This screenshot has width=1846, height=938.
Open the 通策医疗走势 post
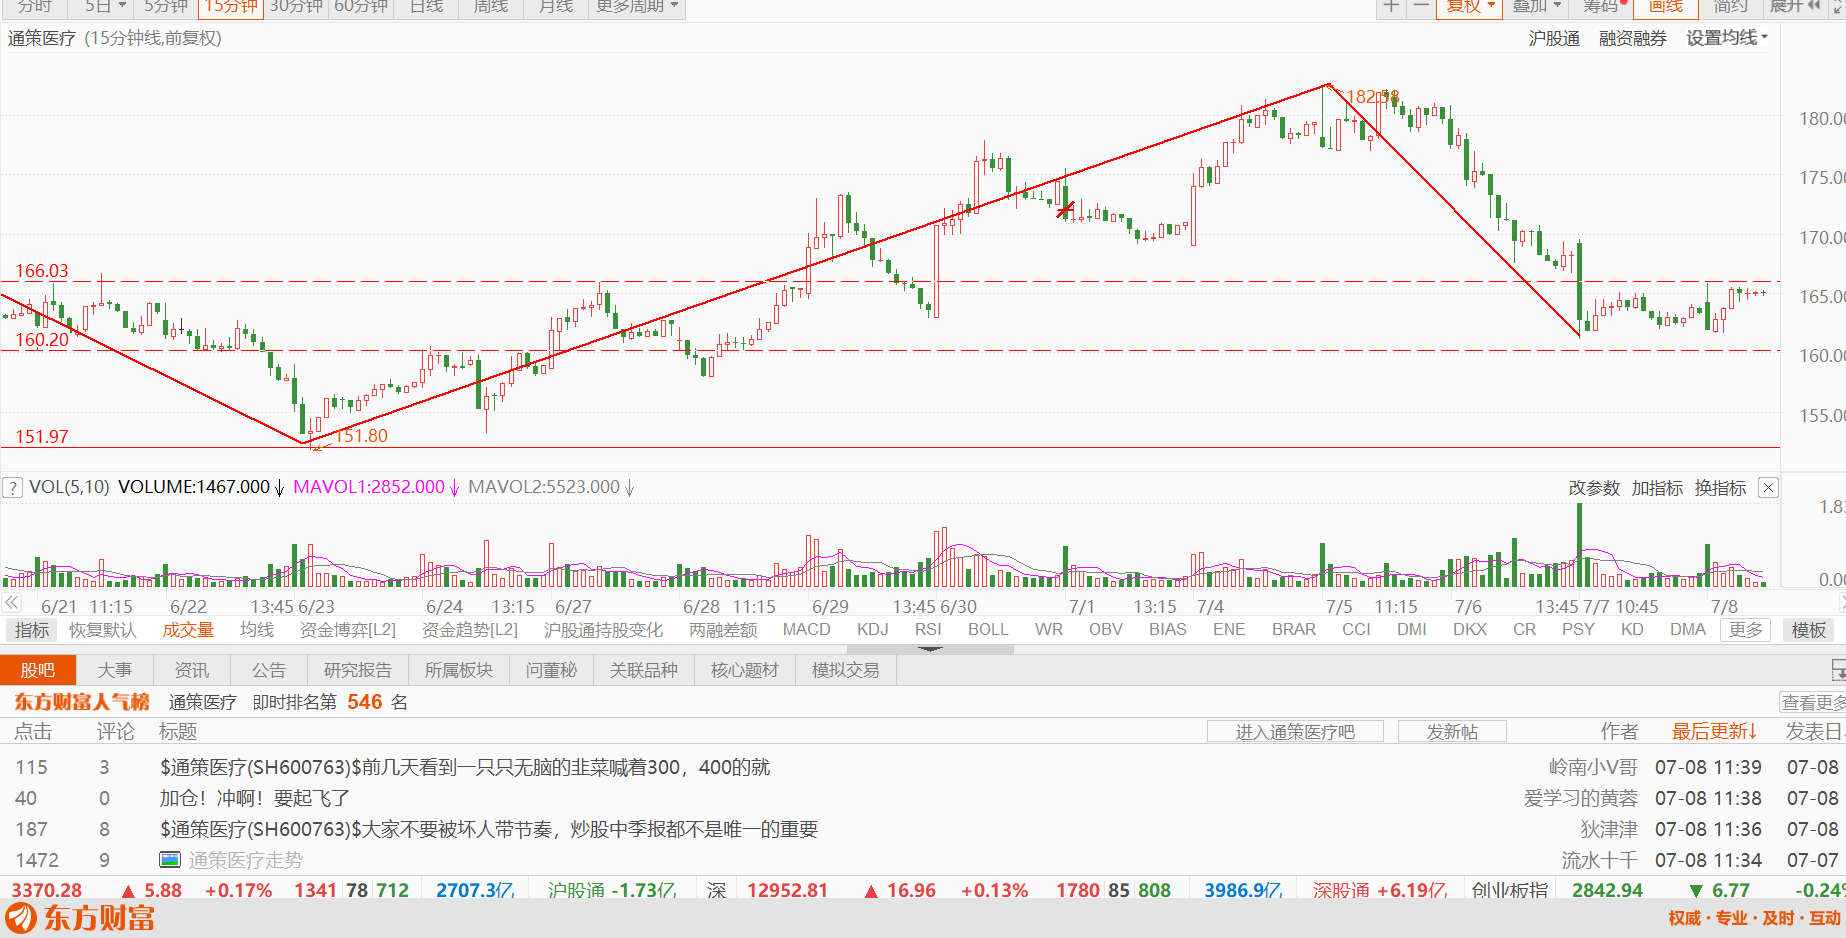click(245, 860)
